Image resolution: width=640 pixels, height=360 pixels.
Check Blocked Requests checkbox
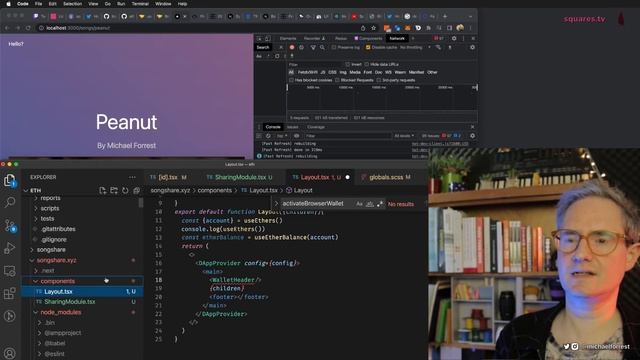point(337,80)
